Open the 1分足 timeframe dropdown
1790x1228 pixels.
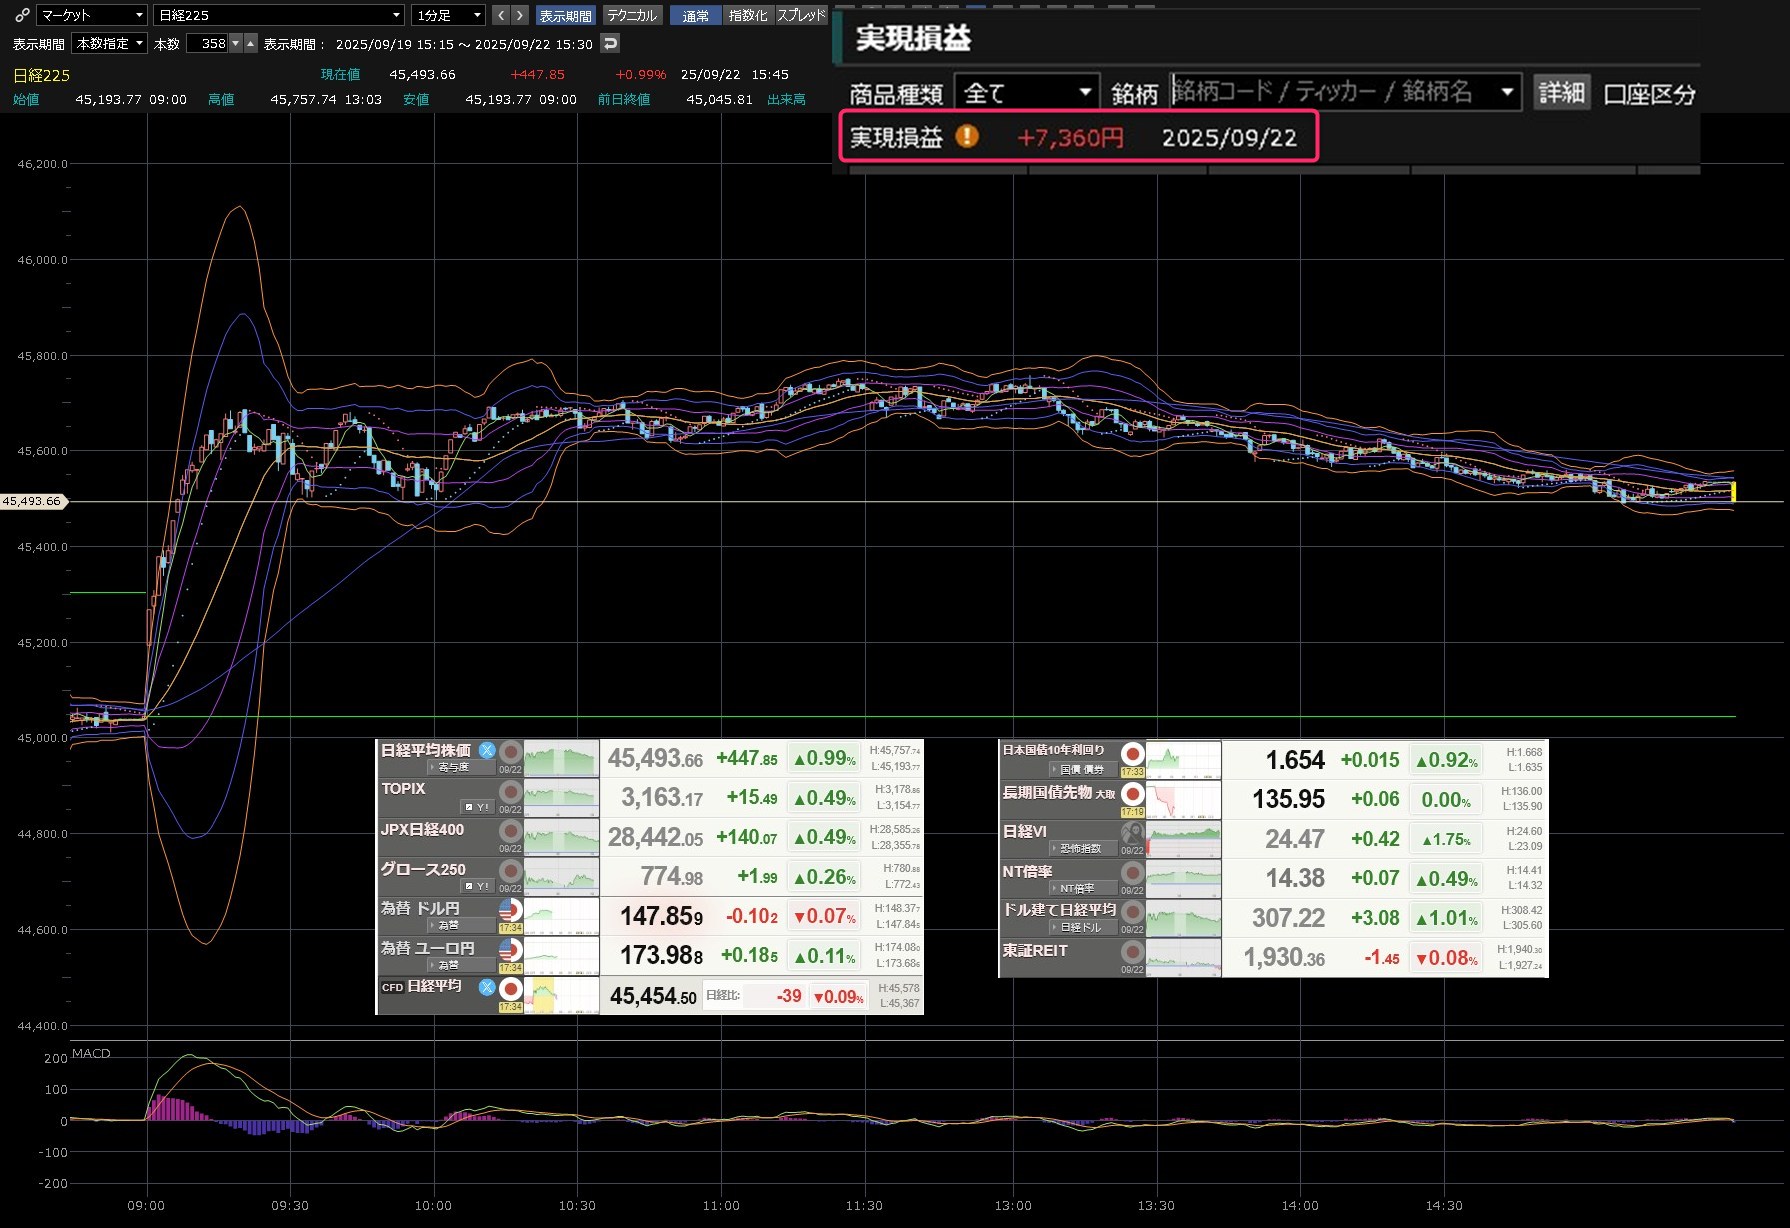[x=448, y=15]
